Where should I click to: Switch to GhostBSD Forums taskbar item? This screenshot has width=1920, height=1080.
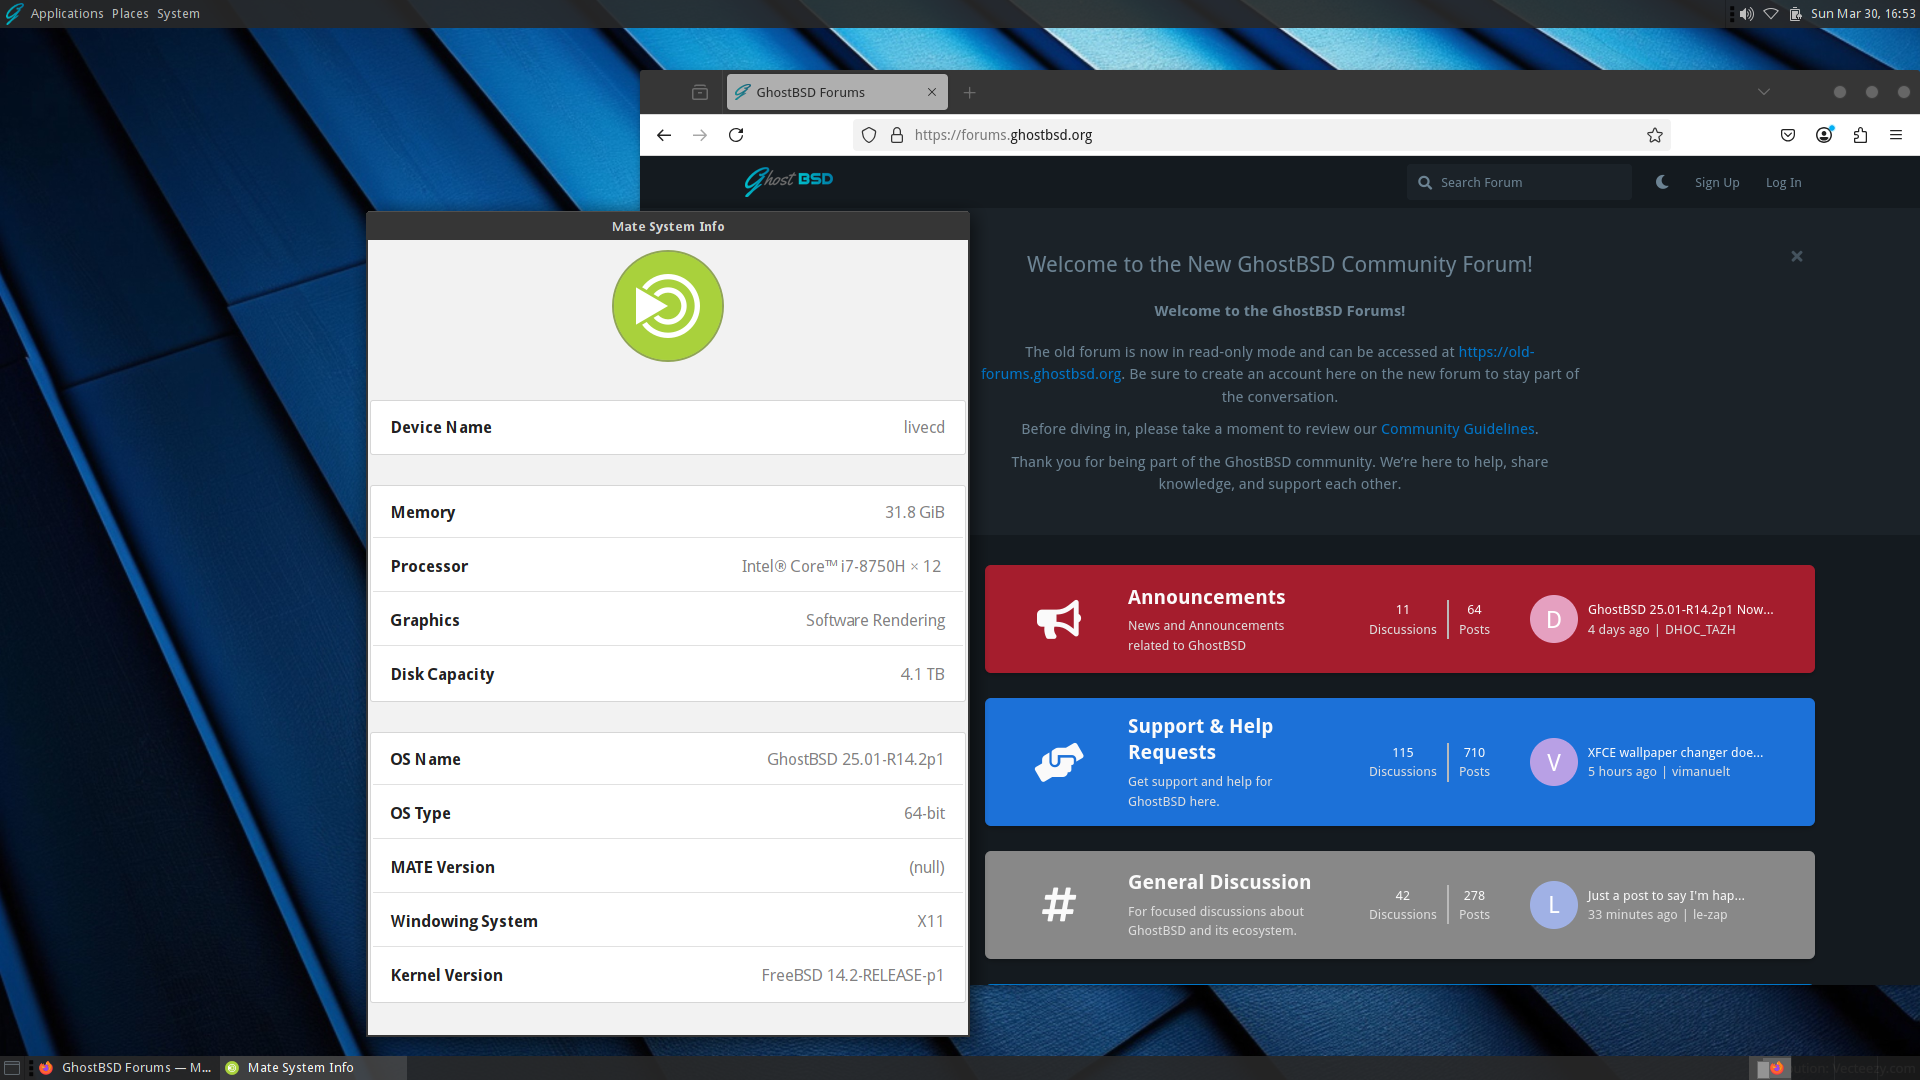point(125,1068)
